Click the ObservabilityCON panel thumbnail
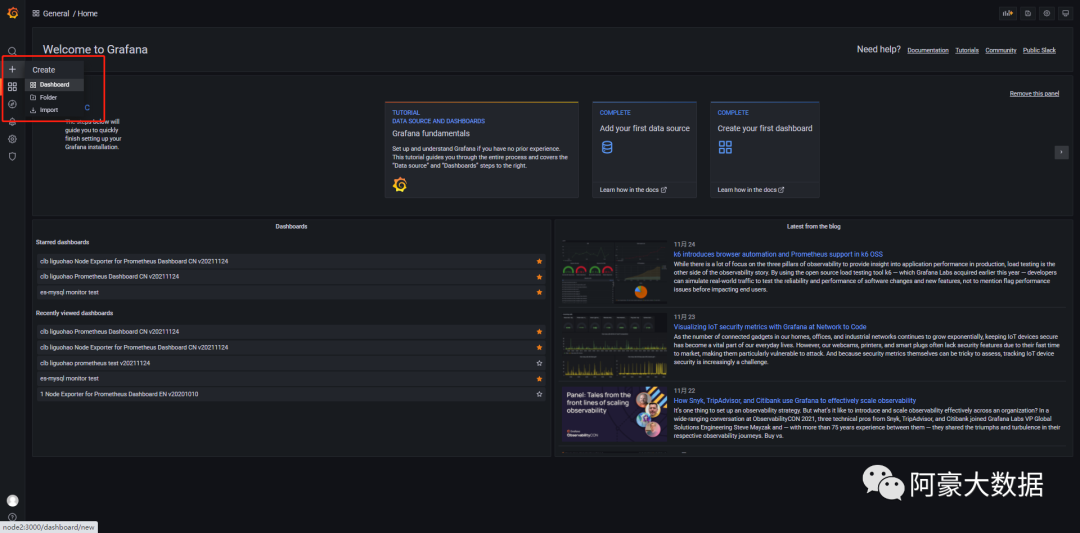Viewport: 1080px width, 533px height. pyautogui.click(x=614, y=414)
